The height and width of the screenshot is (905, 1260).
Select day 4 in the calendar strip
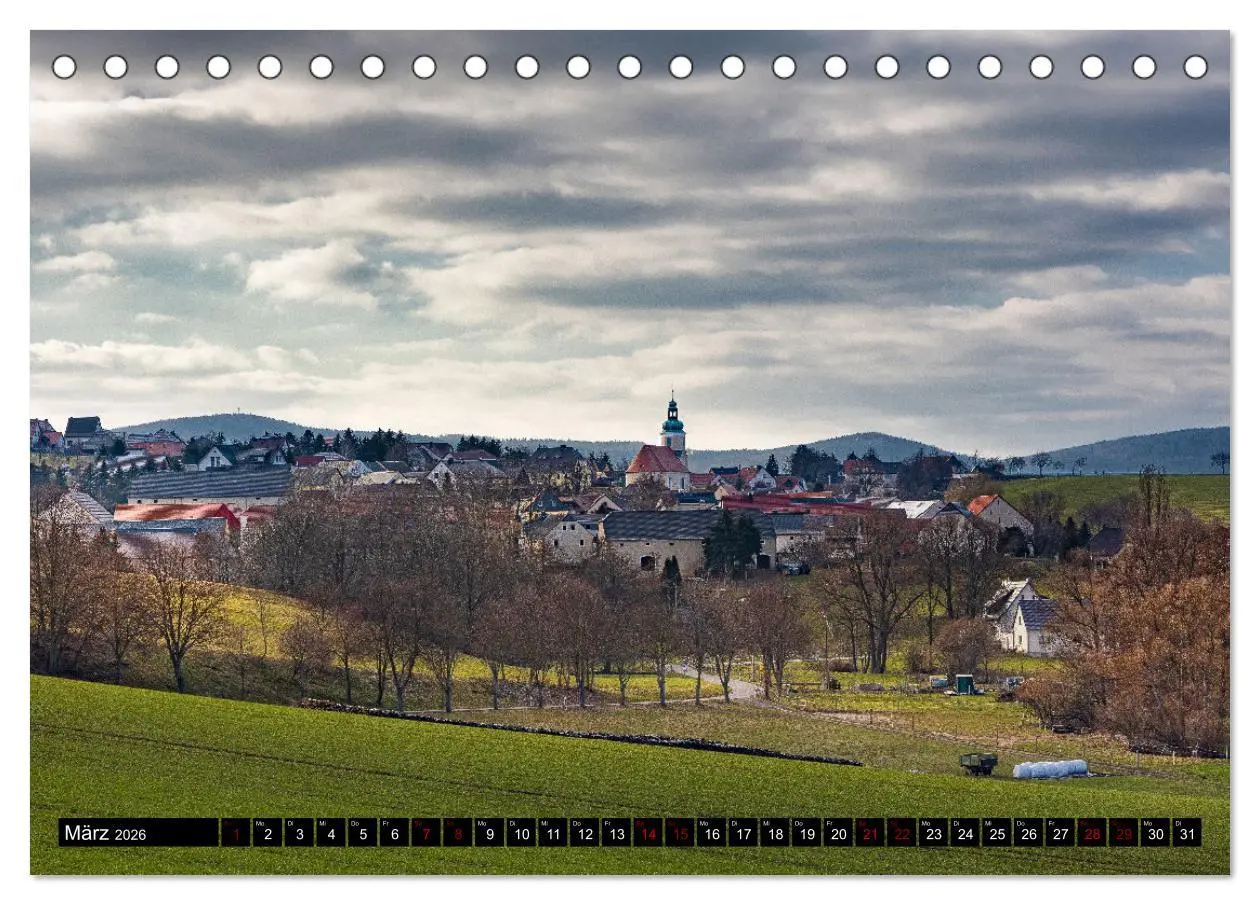coord(331,833)
